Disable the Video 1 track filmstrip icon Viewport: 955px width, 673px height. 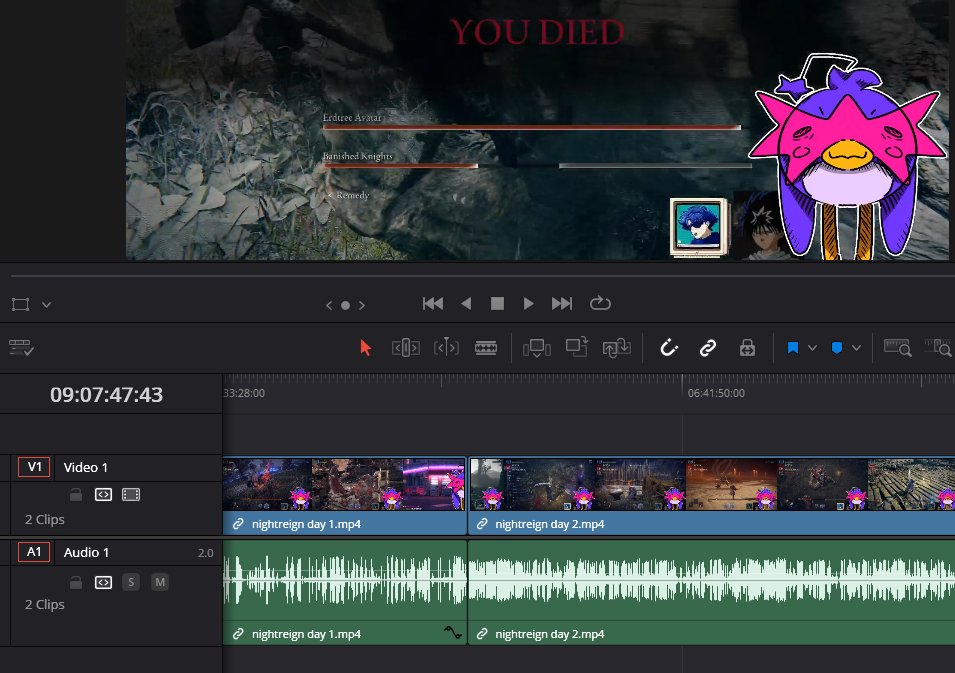(x=131, y=495)
